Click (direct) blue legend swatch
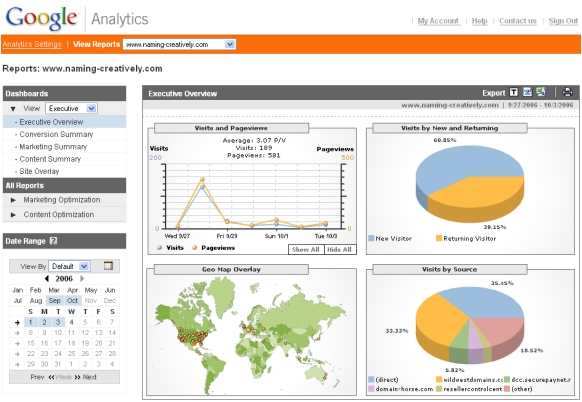The height and width of the screenshot is (402, 582). pos(371,379)
